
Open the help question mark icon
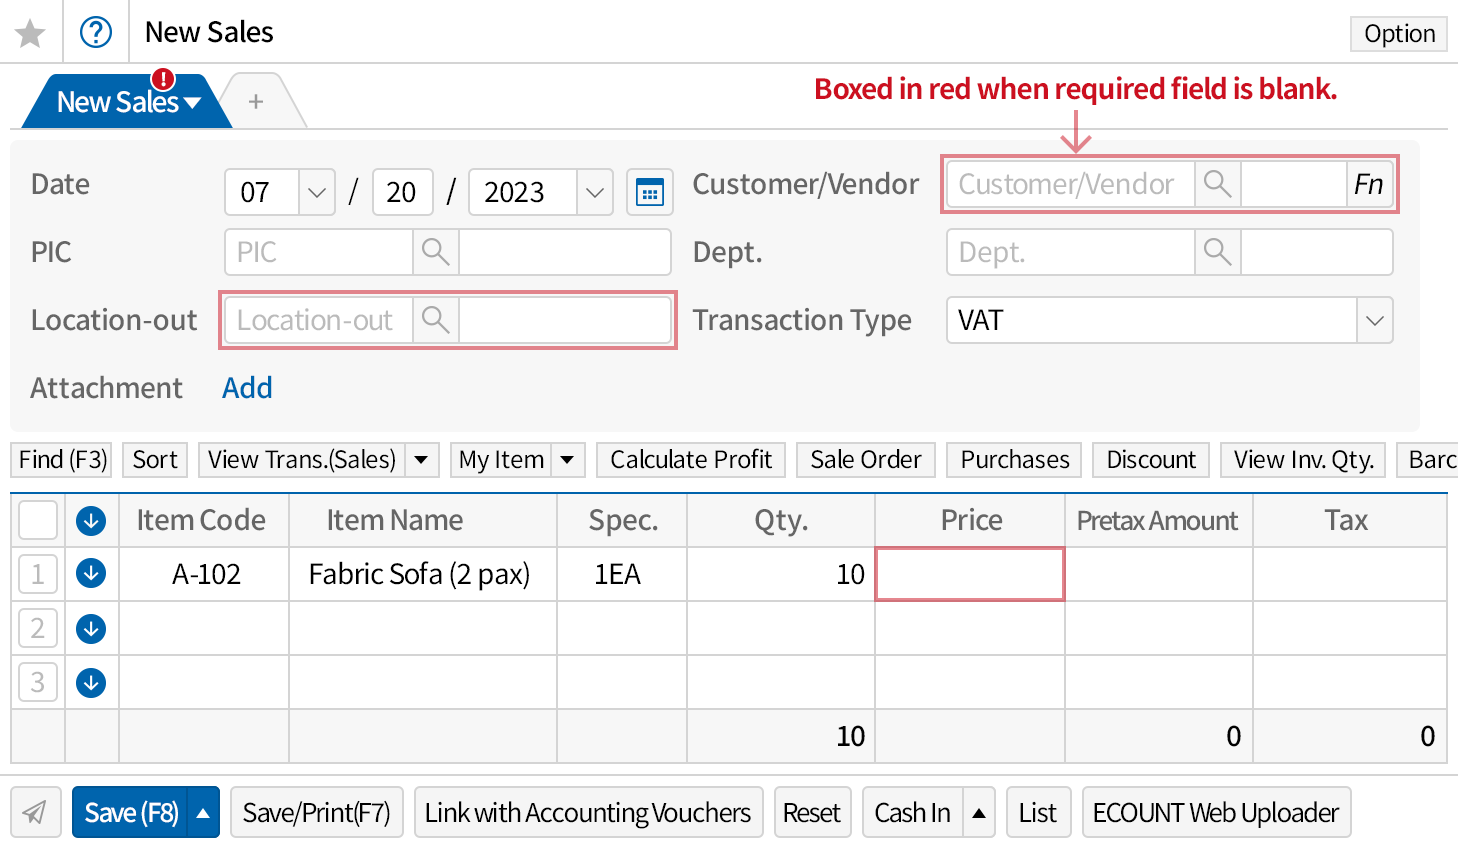pos(96,33)
